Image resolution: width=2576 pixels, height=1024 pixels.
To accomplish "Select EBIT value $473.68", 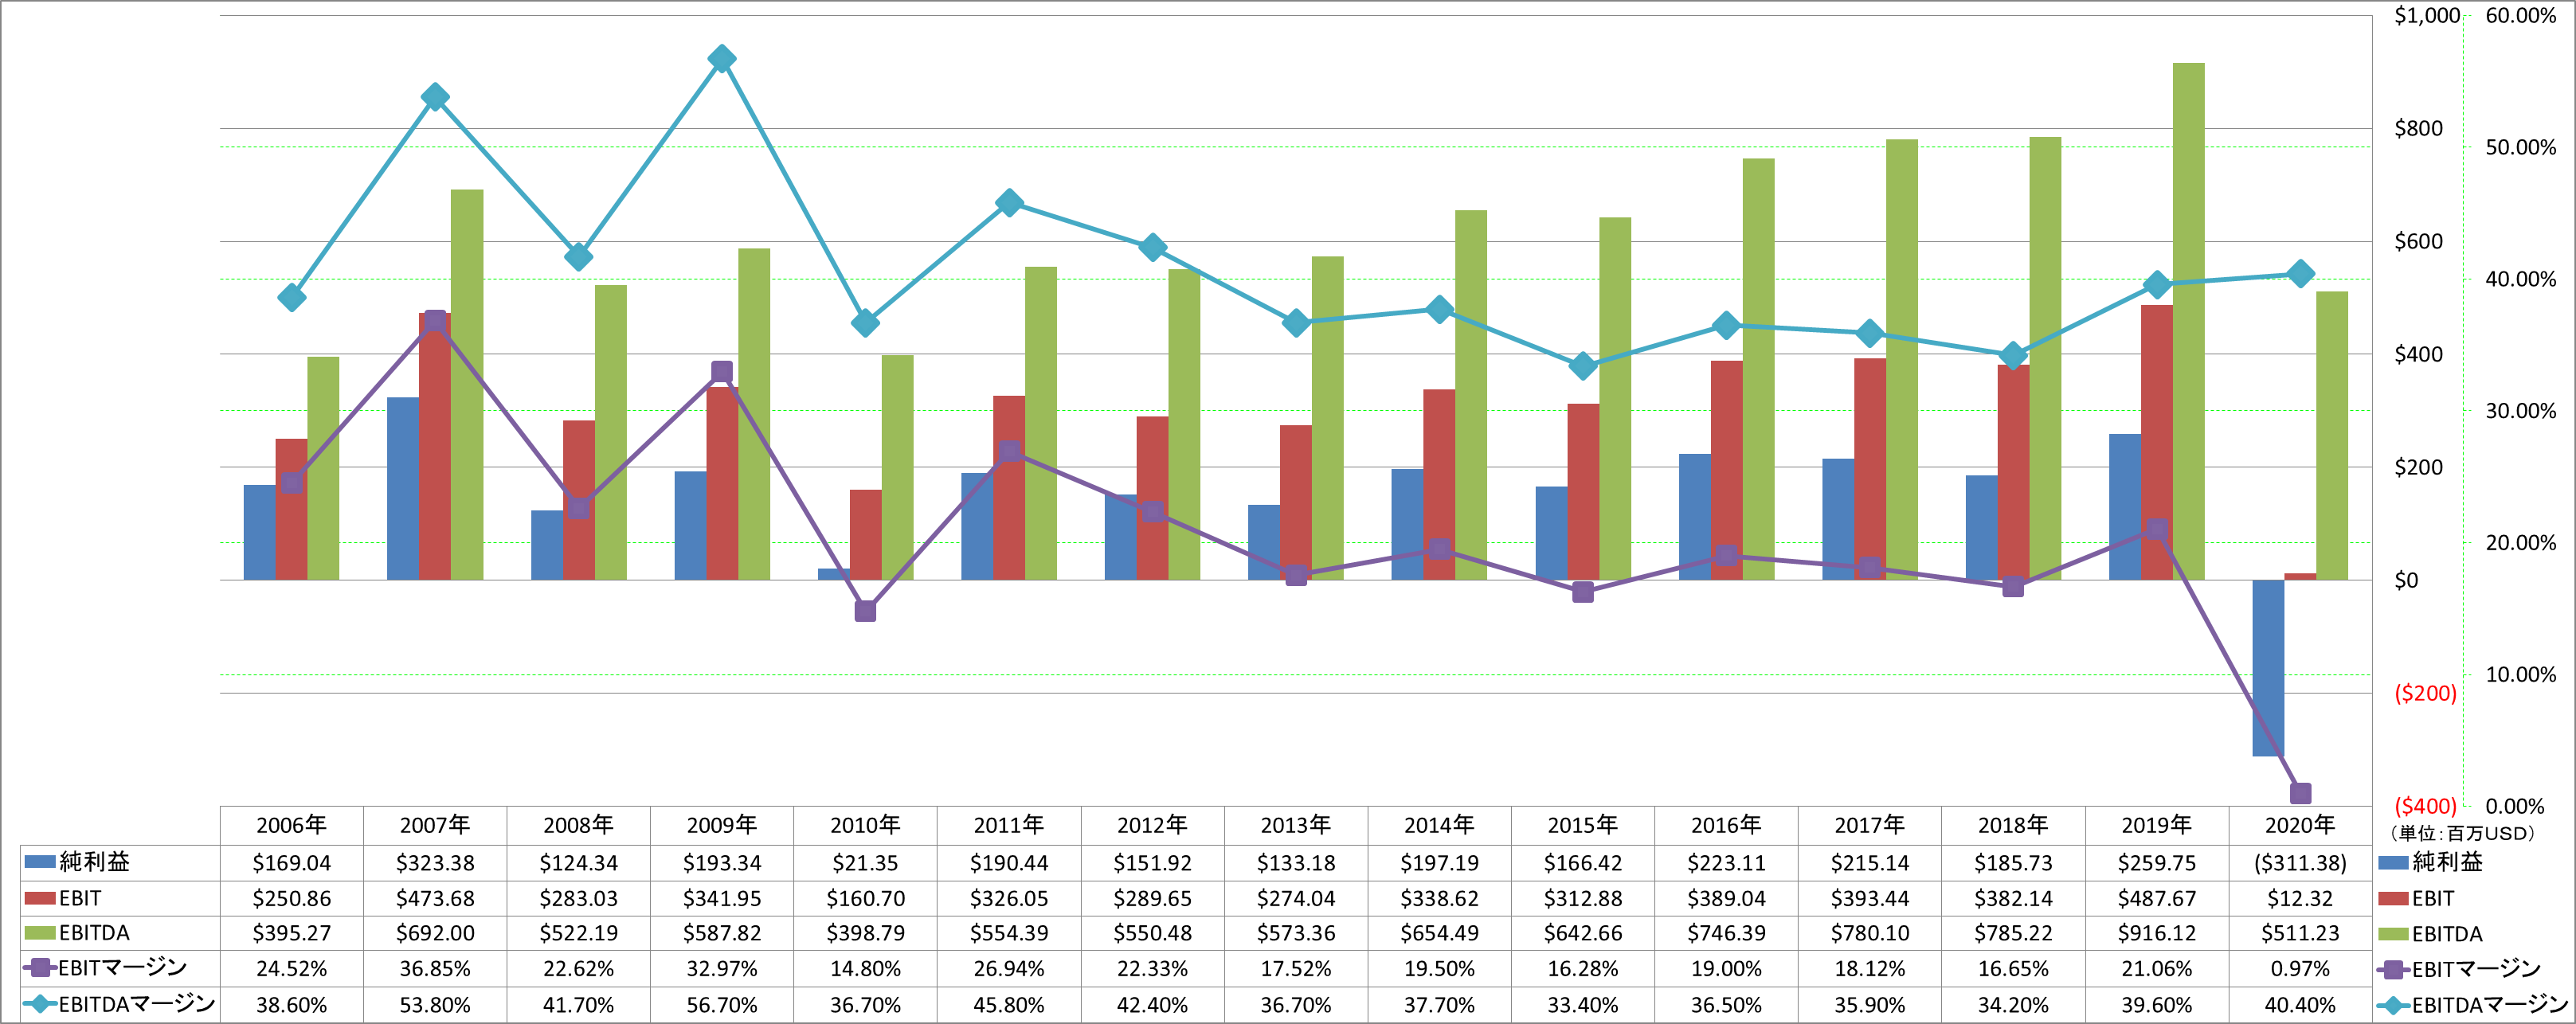I will pyautogui.click(x=435, y=898).
